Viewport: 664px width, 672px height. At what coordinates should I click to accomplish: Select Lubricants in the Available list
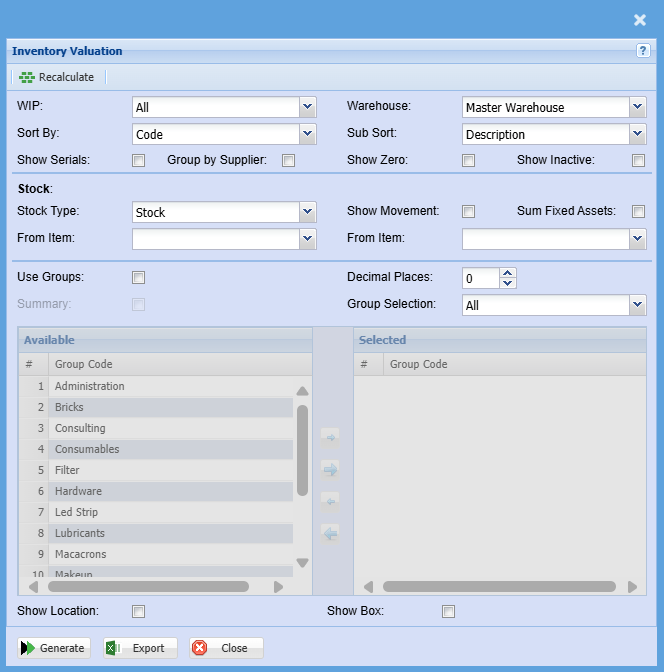coord(80,533)
